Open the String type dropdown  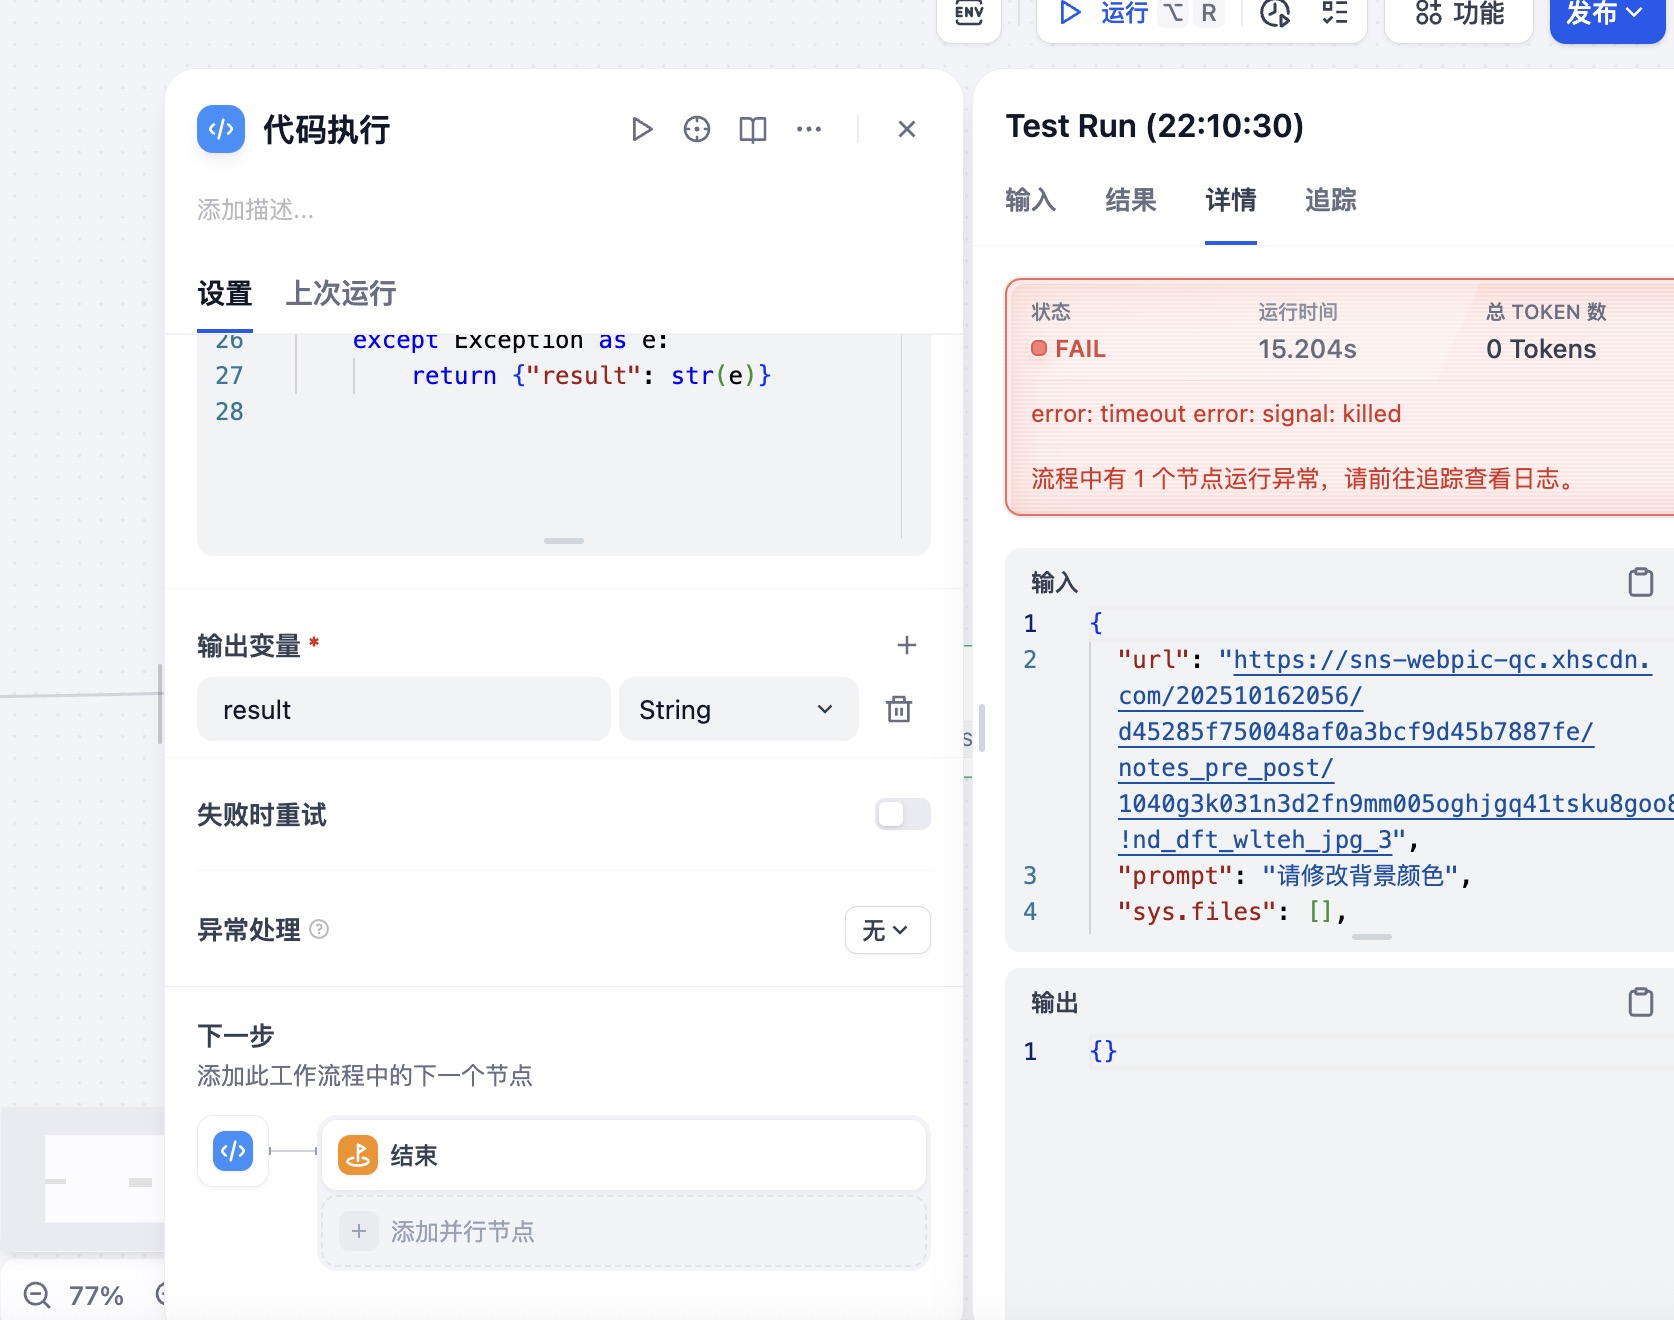click(738, 709)
